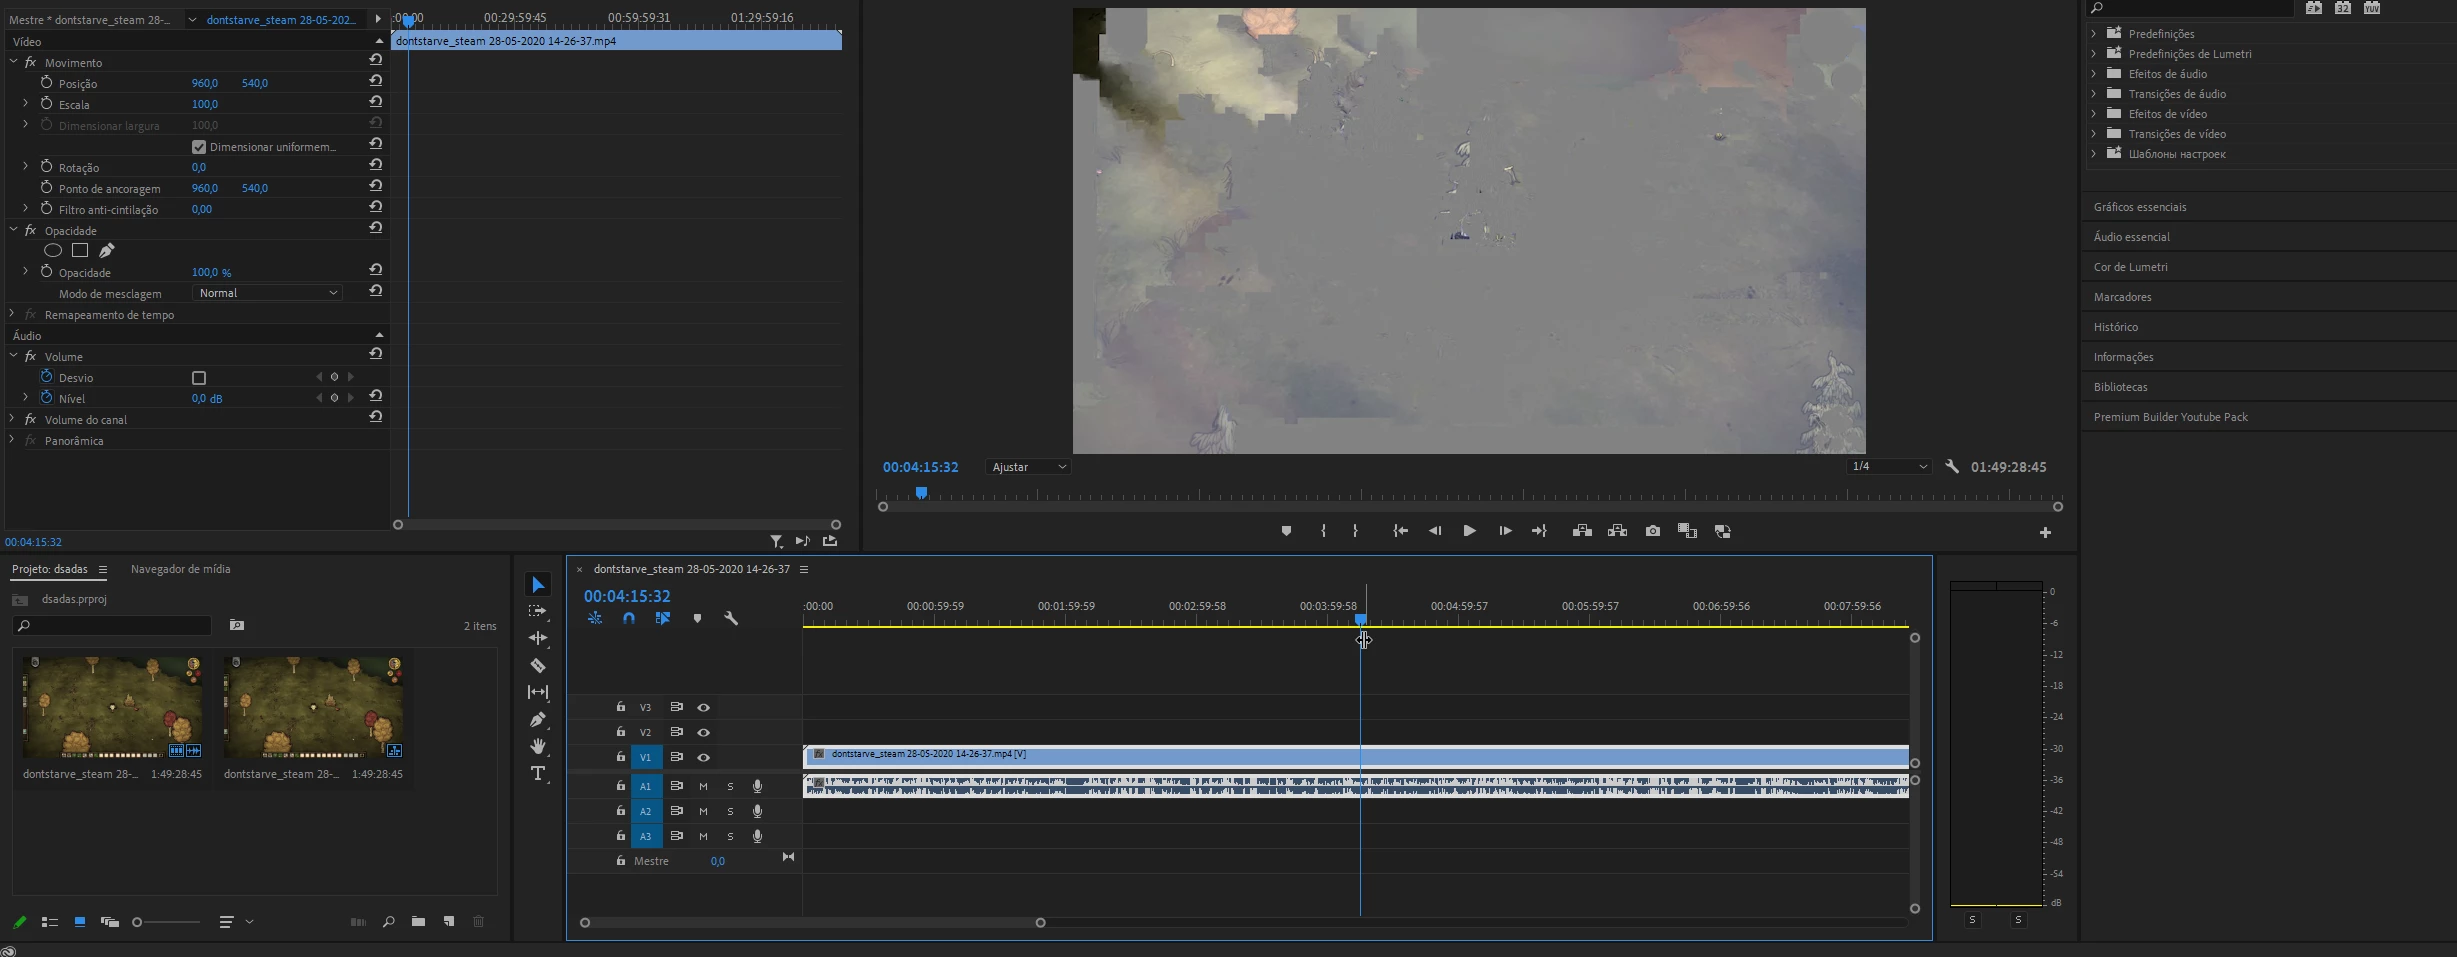Reset the Posição parameter

376,81
